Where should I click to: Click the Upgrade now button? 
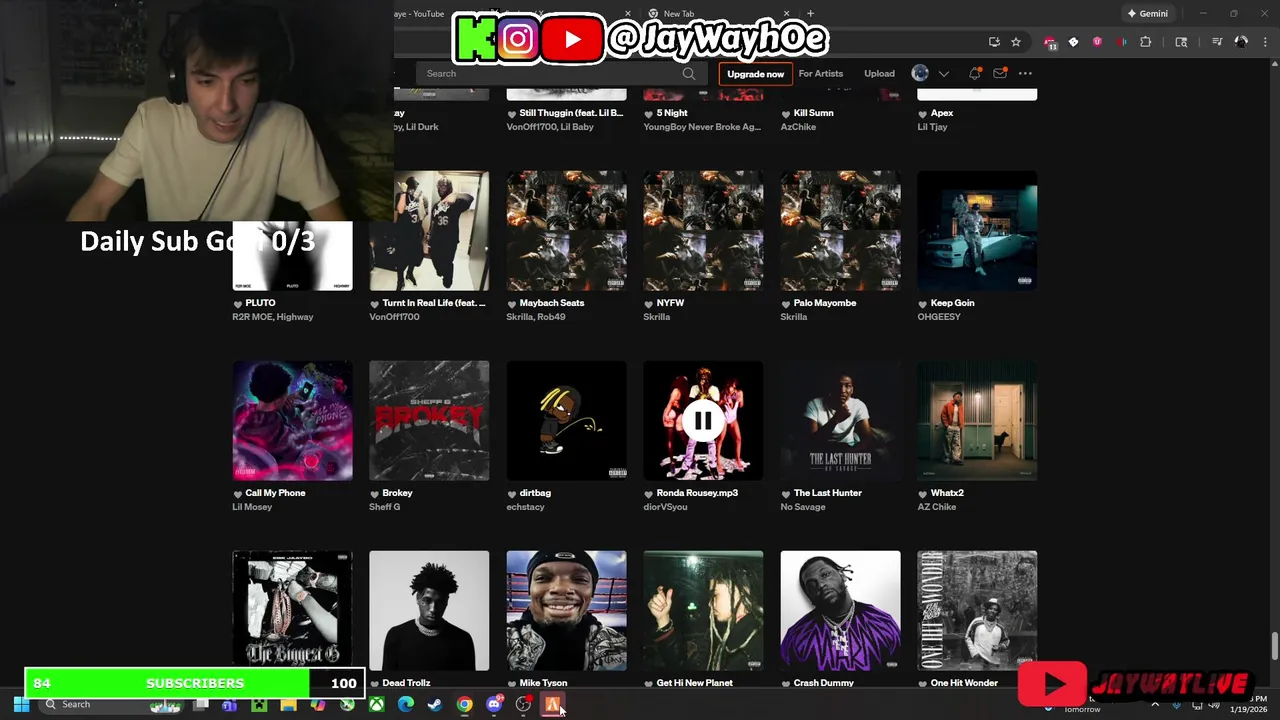pyautogui.click(x=755, y=73)
